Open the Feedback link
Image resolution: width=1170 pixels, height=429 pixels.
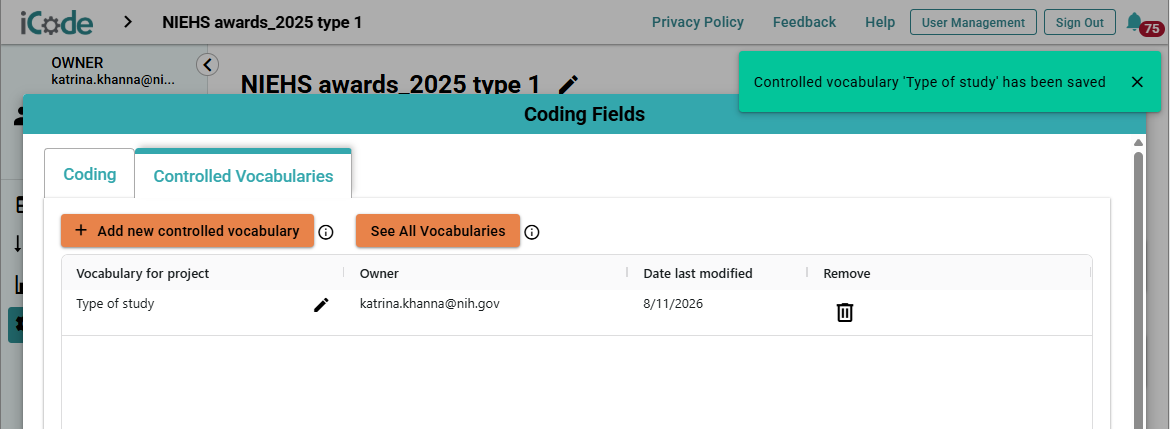coord(804,22)
